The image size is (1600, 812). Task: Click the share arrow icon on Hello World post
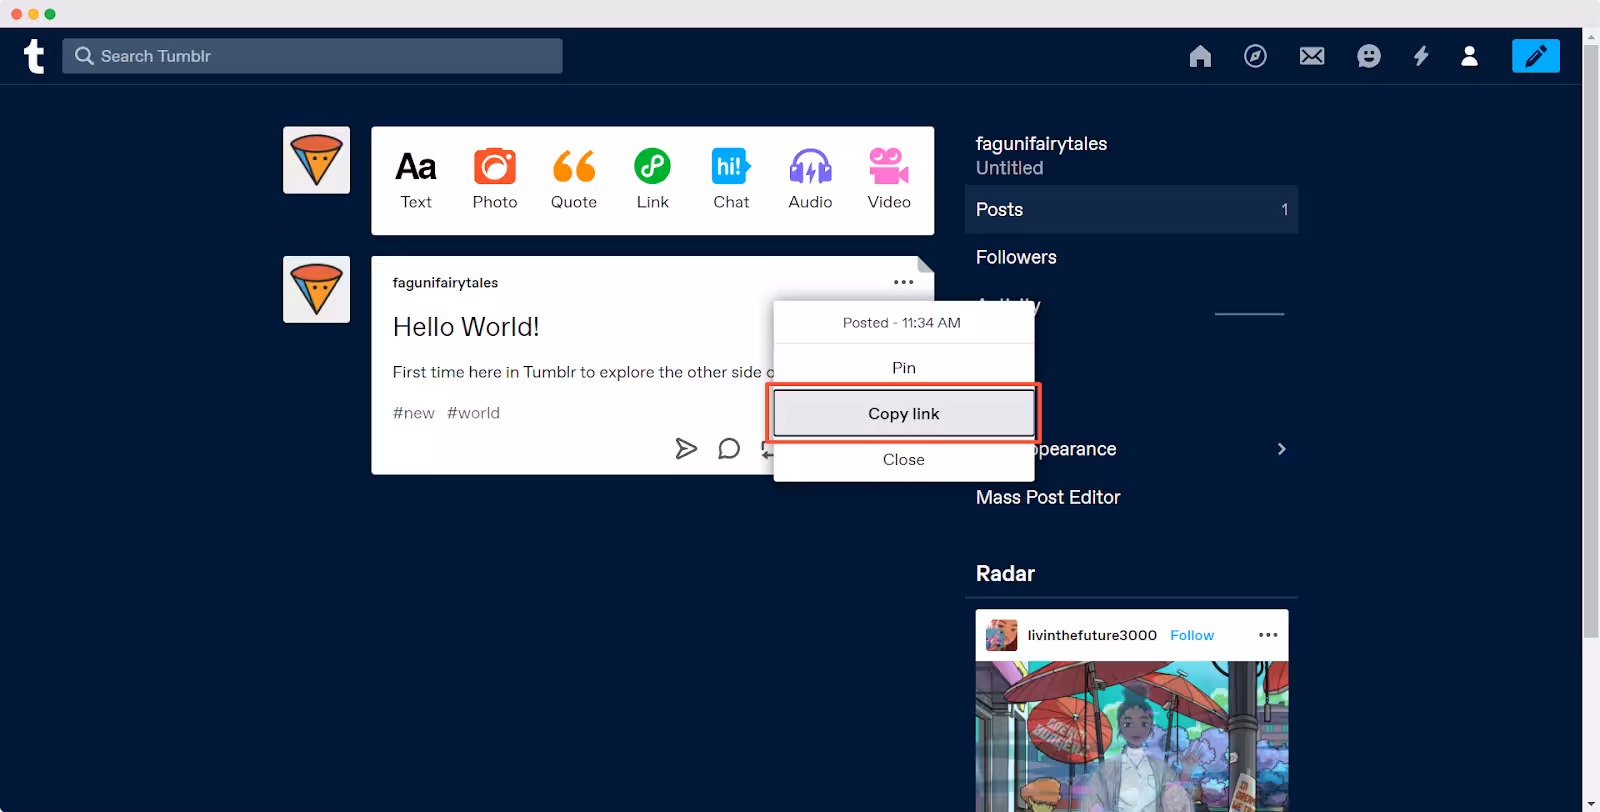686,448
